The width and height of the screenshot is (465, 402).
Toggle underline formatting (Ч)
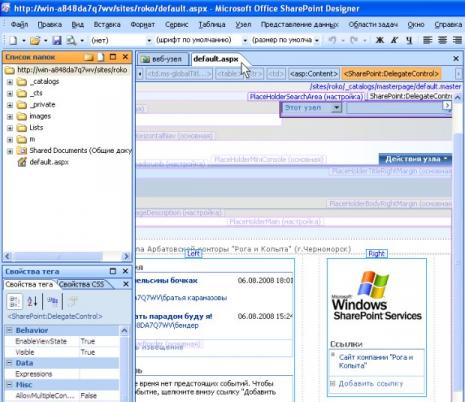pyautogui.click(x=409, y=40)
